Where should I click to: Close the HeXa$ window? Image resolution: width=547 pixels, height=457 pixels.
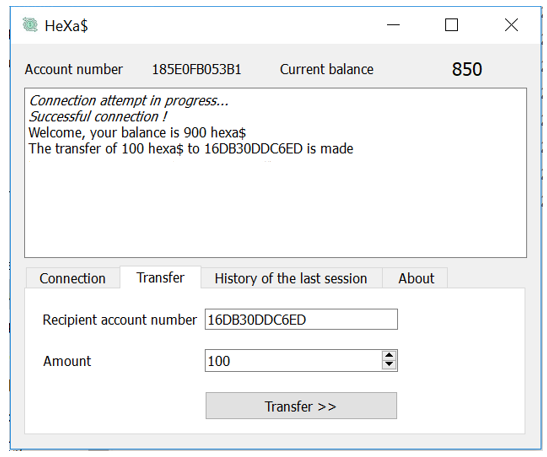coord(511,25)
